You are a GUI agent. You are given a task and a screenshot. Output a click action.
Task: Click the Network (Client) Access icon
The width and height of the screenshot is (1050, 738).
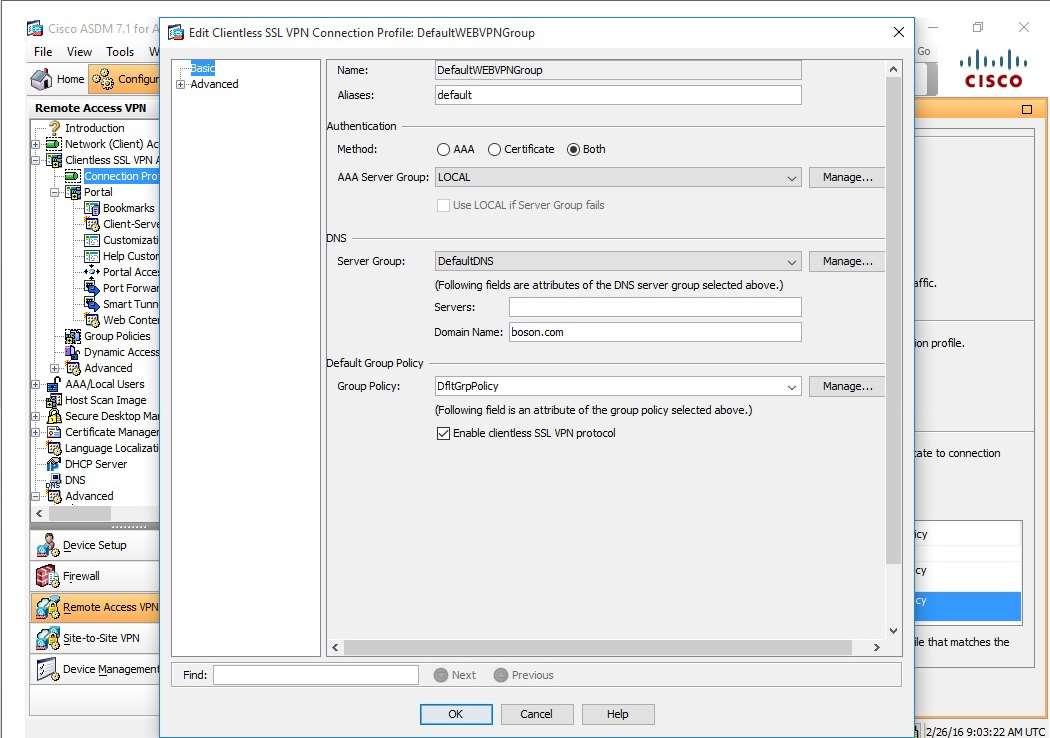pos(54,144)
